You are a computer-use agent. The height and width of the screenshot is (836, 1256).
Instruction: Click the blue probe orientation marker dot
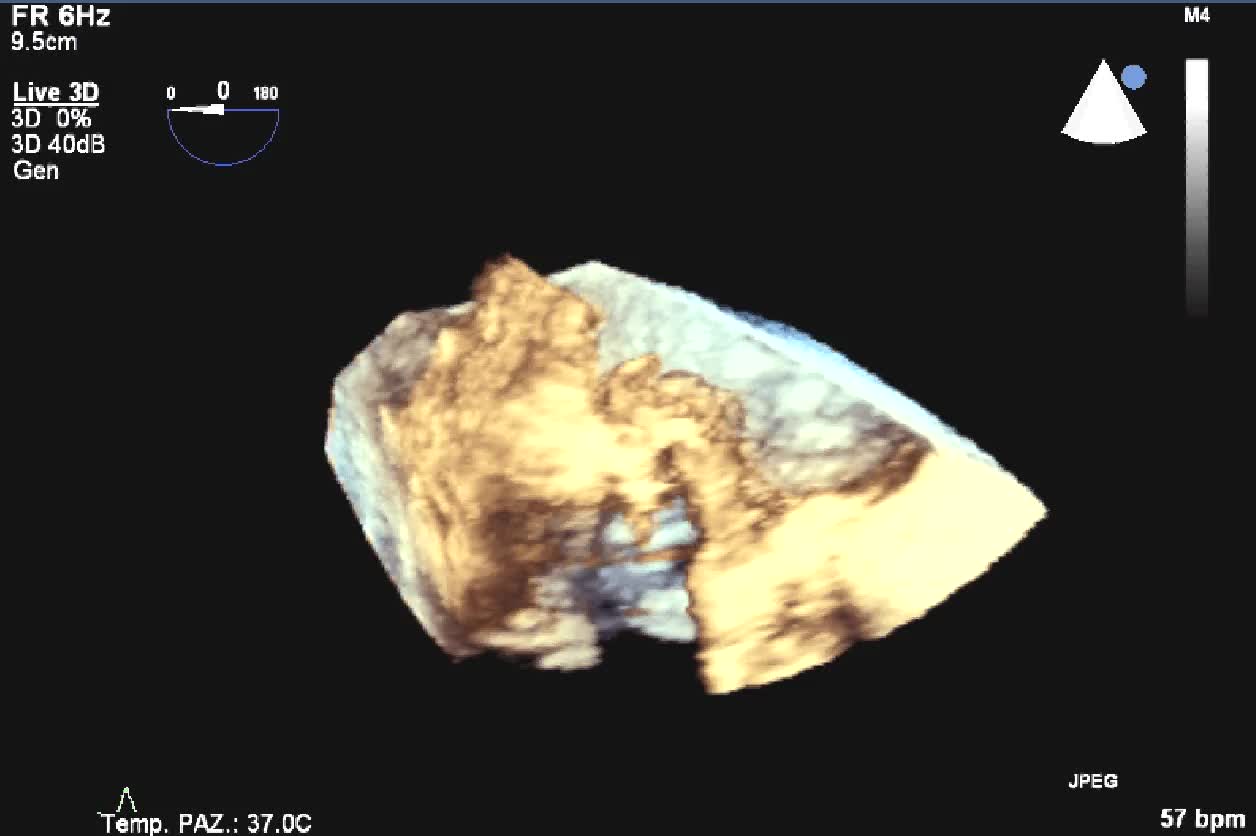(1134, 77)
